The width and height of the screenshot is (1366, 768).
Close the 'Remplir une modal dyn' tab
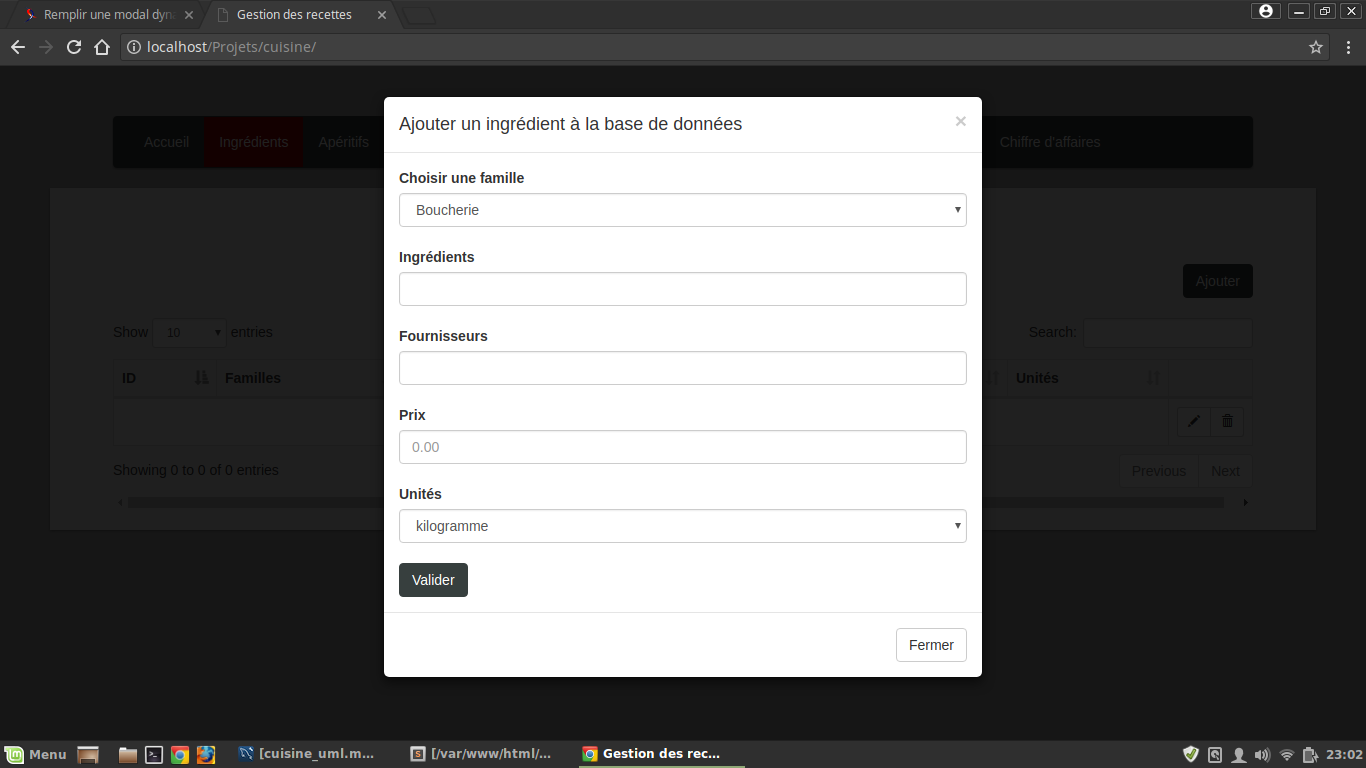point(189,15)
